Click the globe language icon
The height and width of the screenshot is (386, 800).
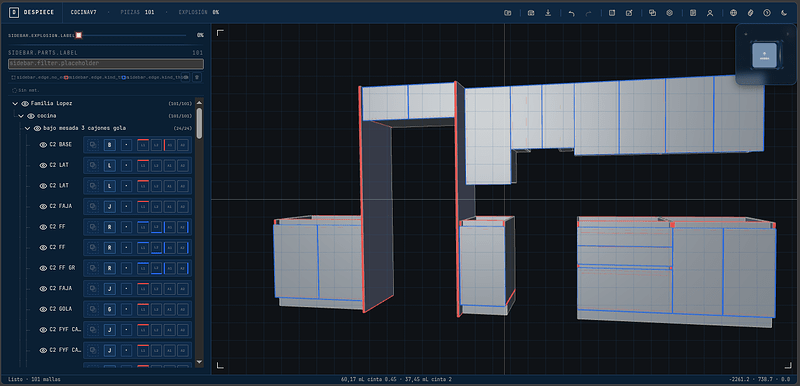[733, 13]
